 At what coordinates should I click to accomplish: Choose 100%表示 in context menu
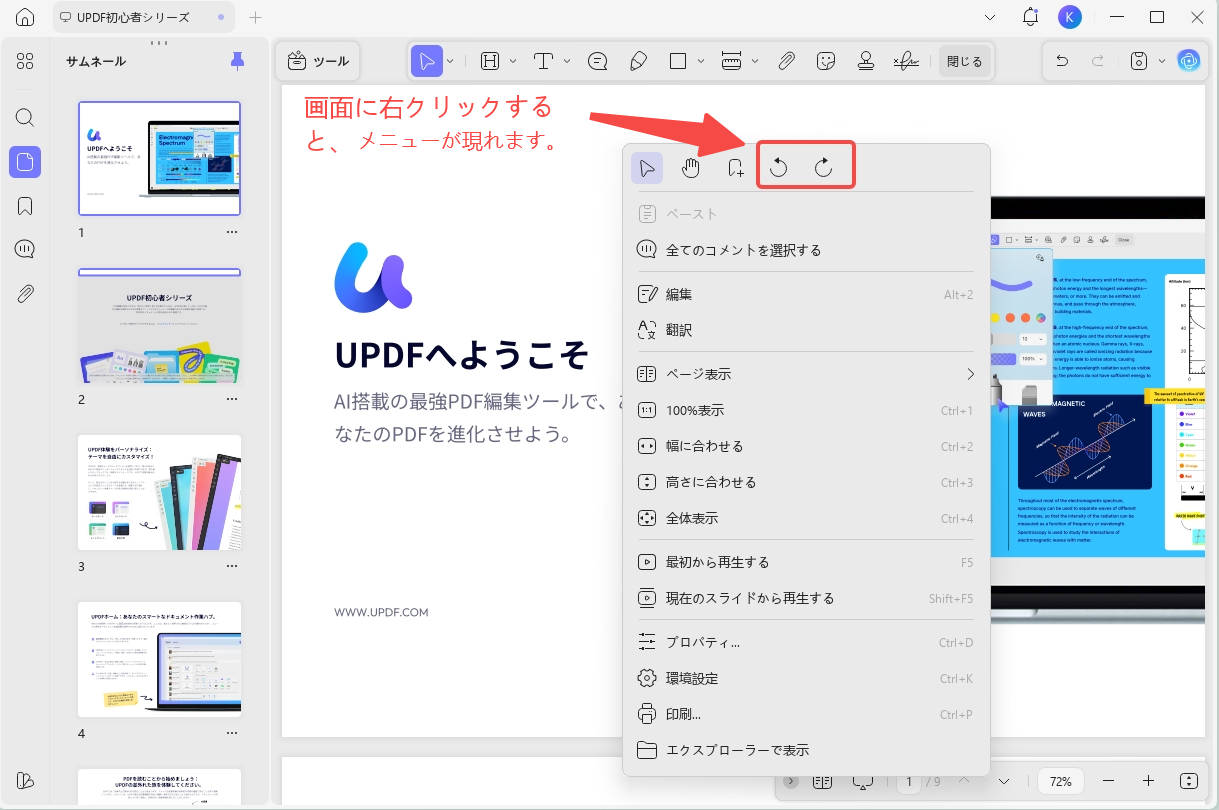click(806, 410)
